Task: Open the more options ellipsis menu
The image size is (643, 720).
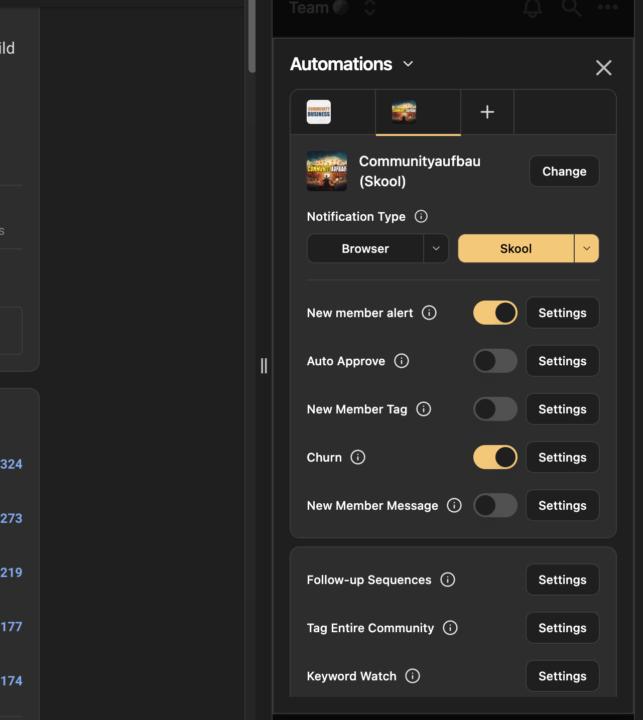Action: 608,7
